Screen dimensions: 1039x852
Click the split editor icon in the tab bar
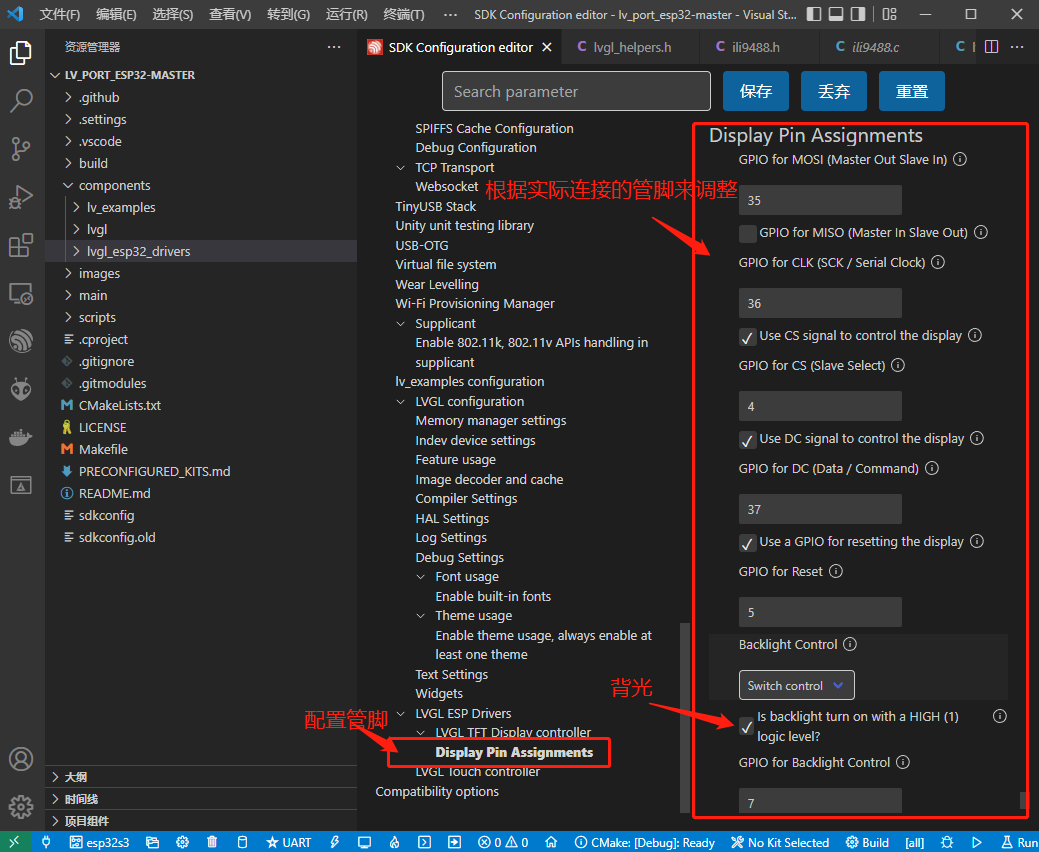click(x=991, y=47)
